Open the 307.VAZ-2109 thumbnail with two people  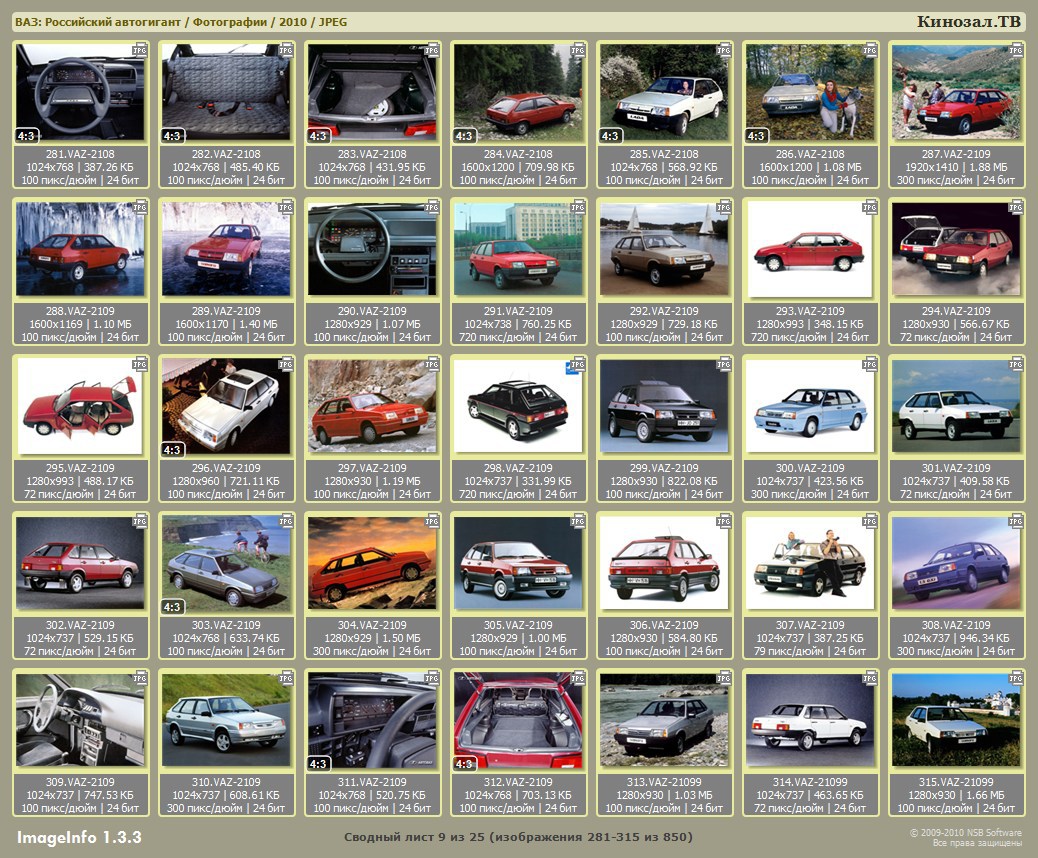(809, 564)
